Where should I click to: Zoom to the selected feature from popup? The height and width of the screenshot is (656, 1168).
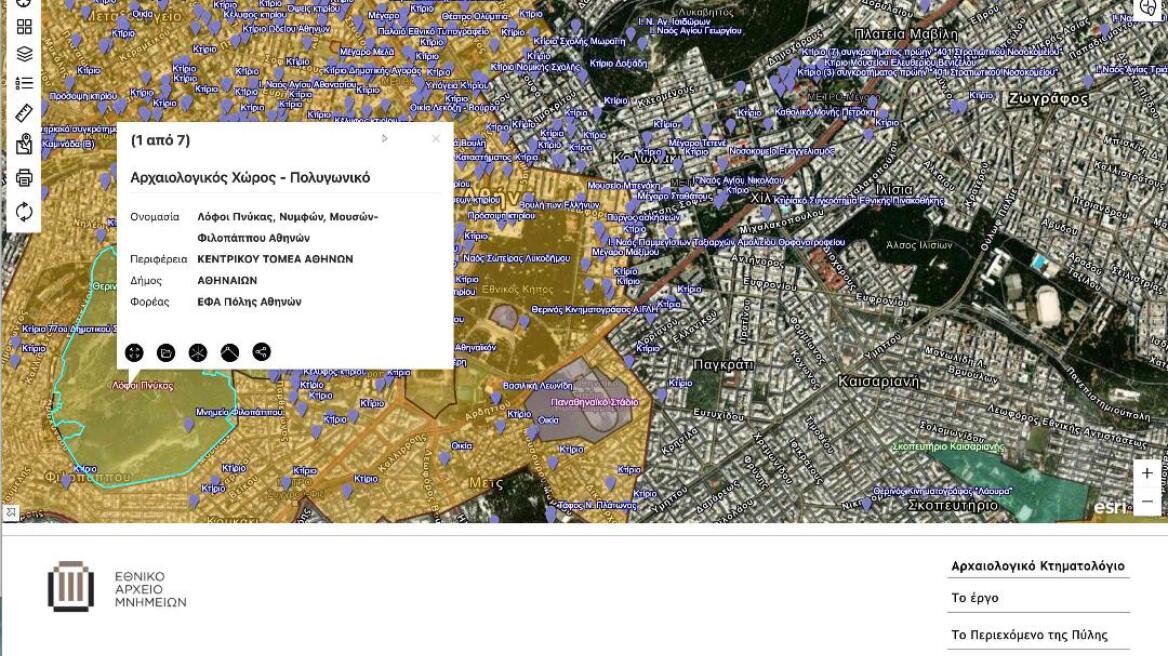coord(134,352)
